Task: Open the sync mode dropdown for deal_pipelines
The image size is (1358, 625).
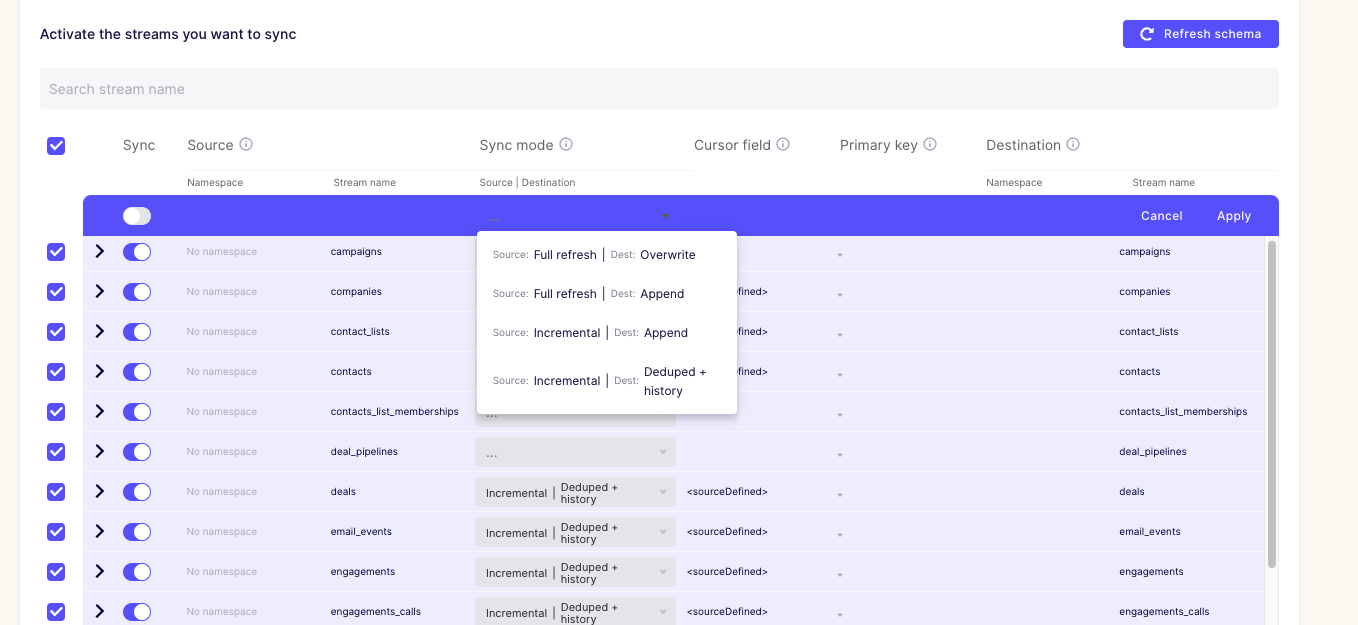Action: pyautogui.click(x=575, y=451)
